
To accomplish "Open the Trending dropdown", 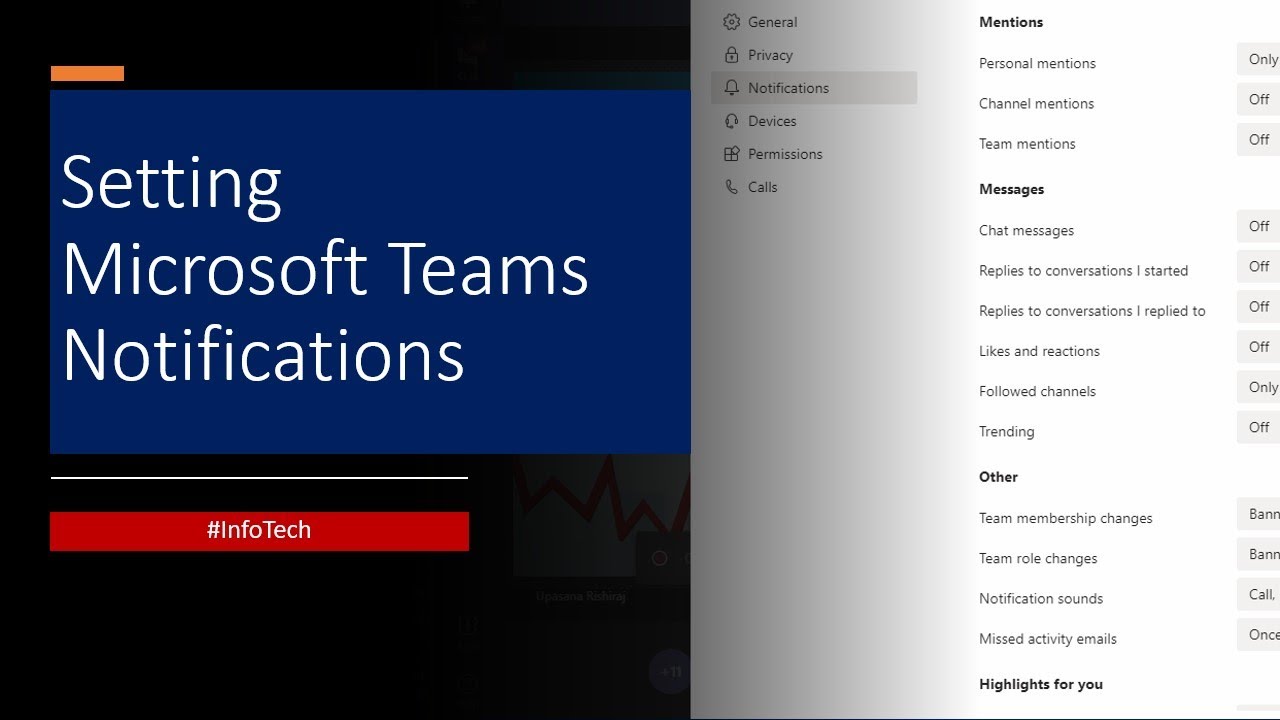I will pos(1259,427).
